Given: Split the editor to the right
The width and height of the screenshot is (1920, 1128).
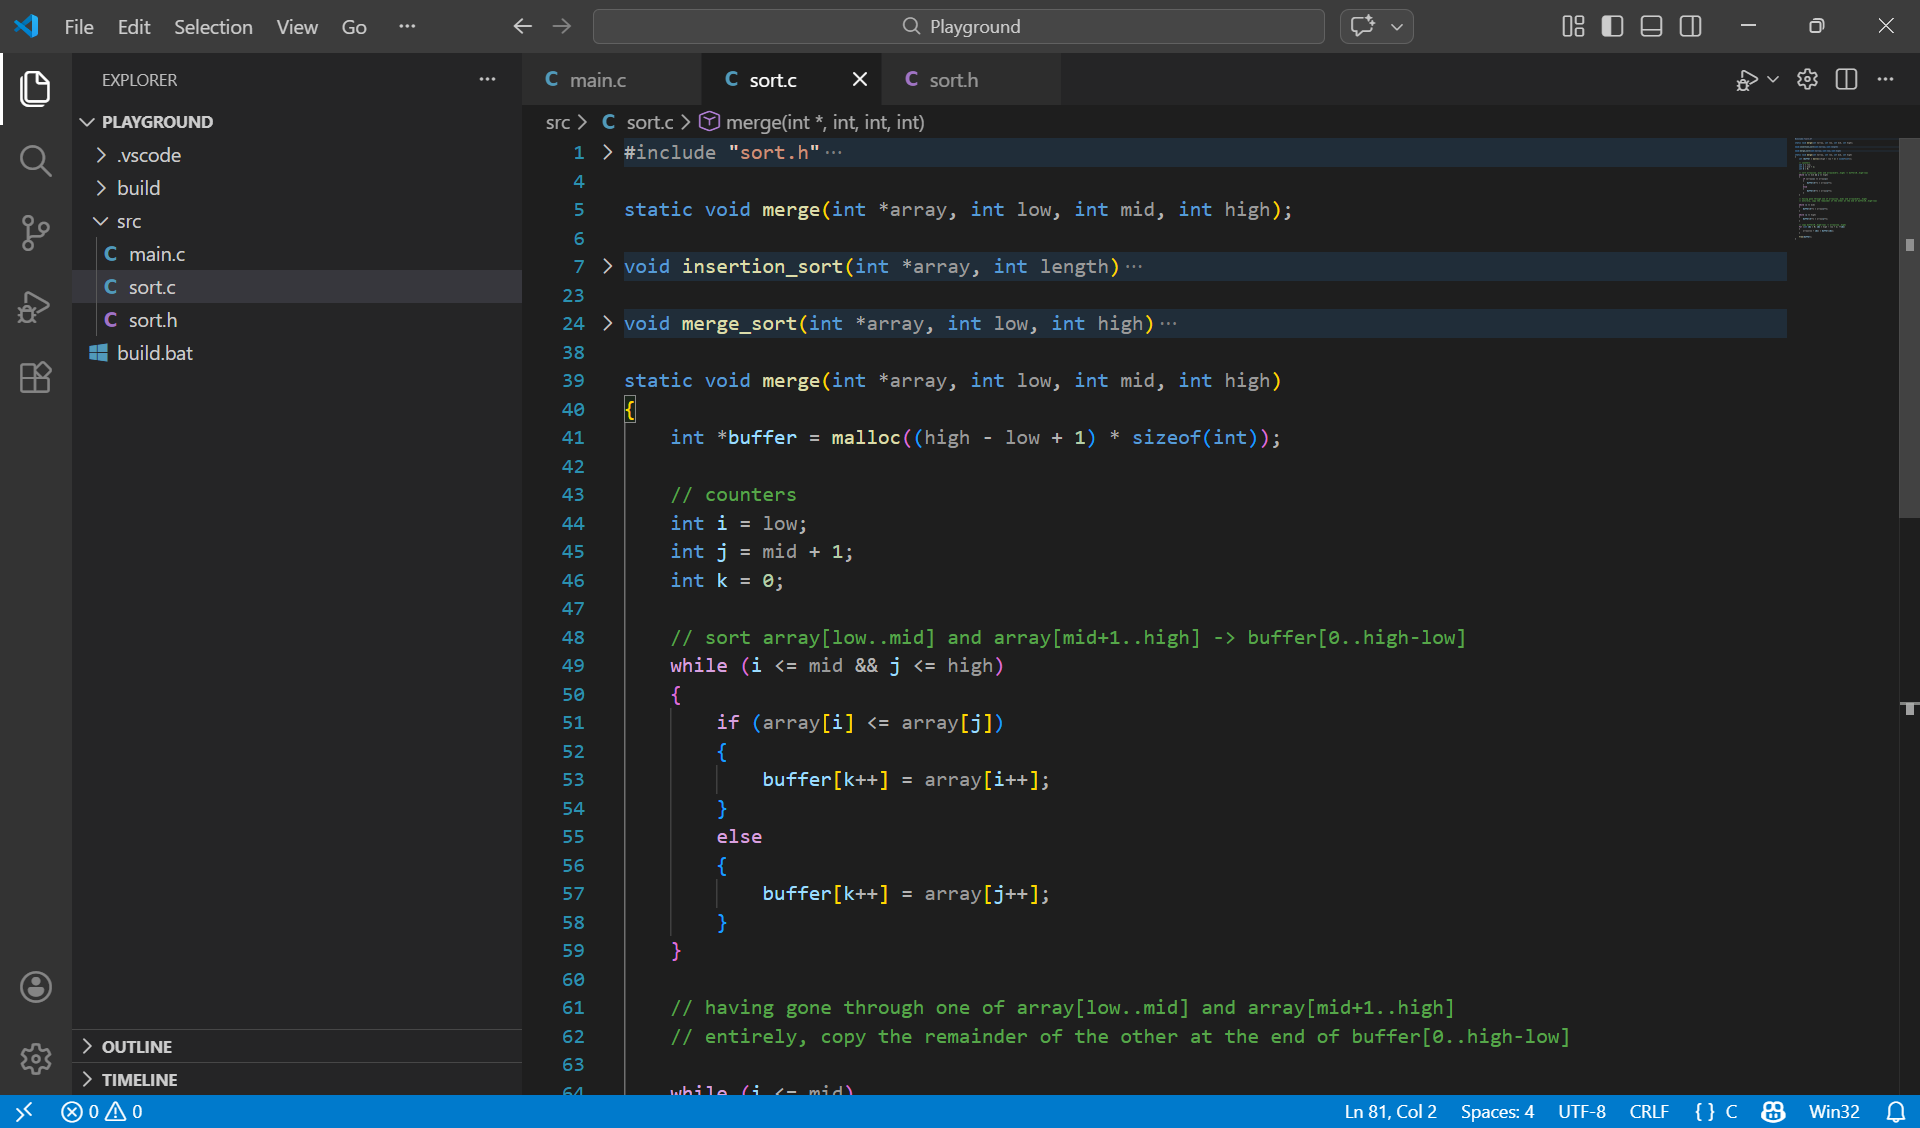Looking at the screenshot, I should click(1846, 80).
